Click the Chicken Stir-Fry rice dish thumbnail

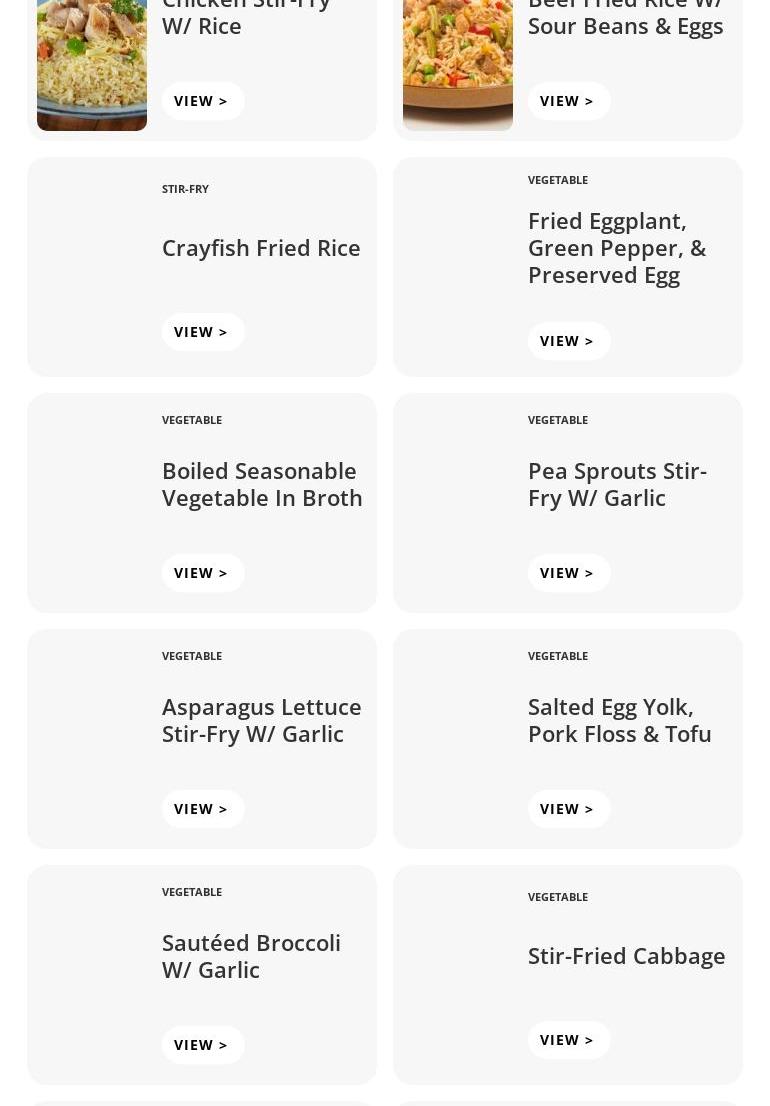(92, 65)
